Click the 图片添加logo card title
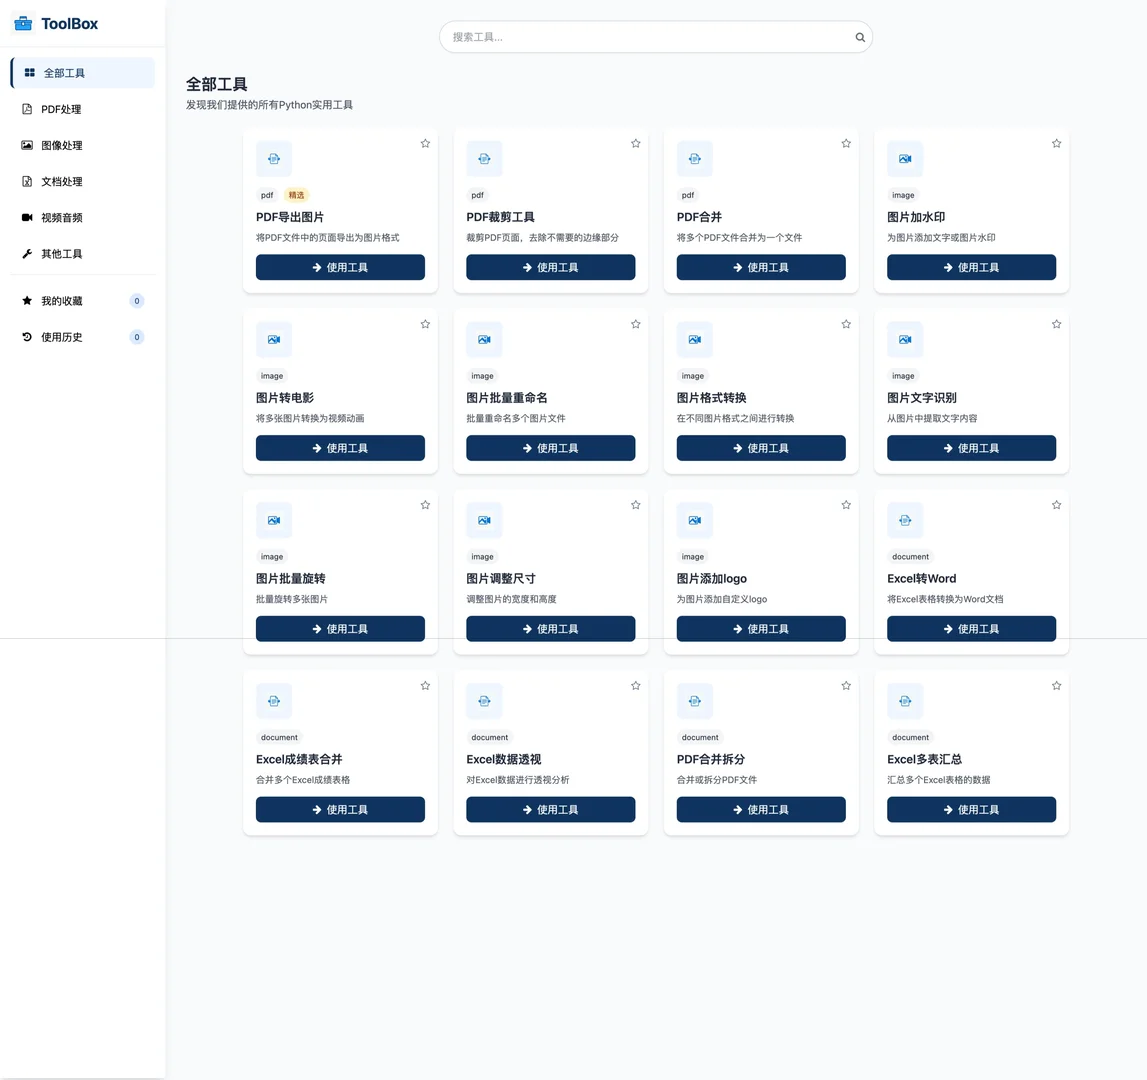The image size is (1147, 1080). click(x=712, y=579)
